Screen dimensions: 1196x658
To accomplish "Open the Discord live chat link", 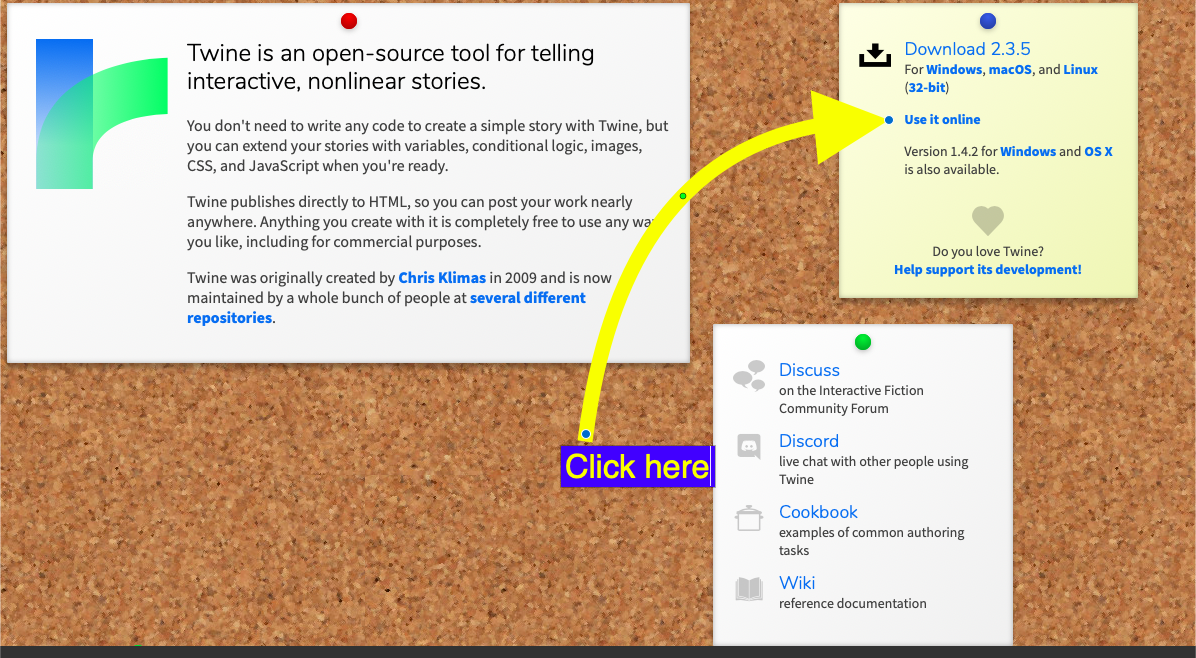I will 809,441.
